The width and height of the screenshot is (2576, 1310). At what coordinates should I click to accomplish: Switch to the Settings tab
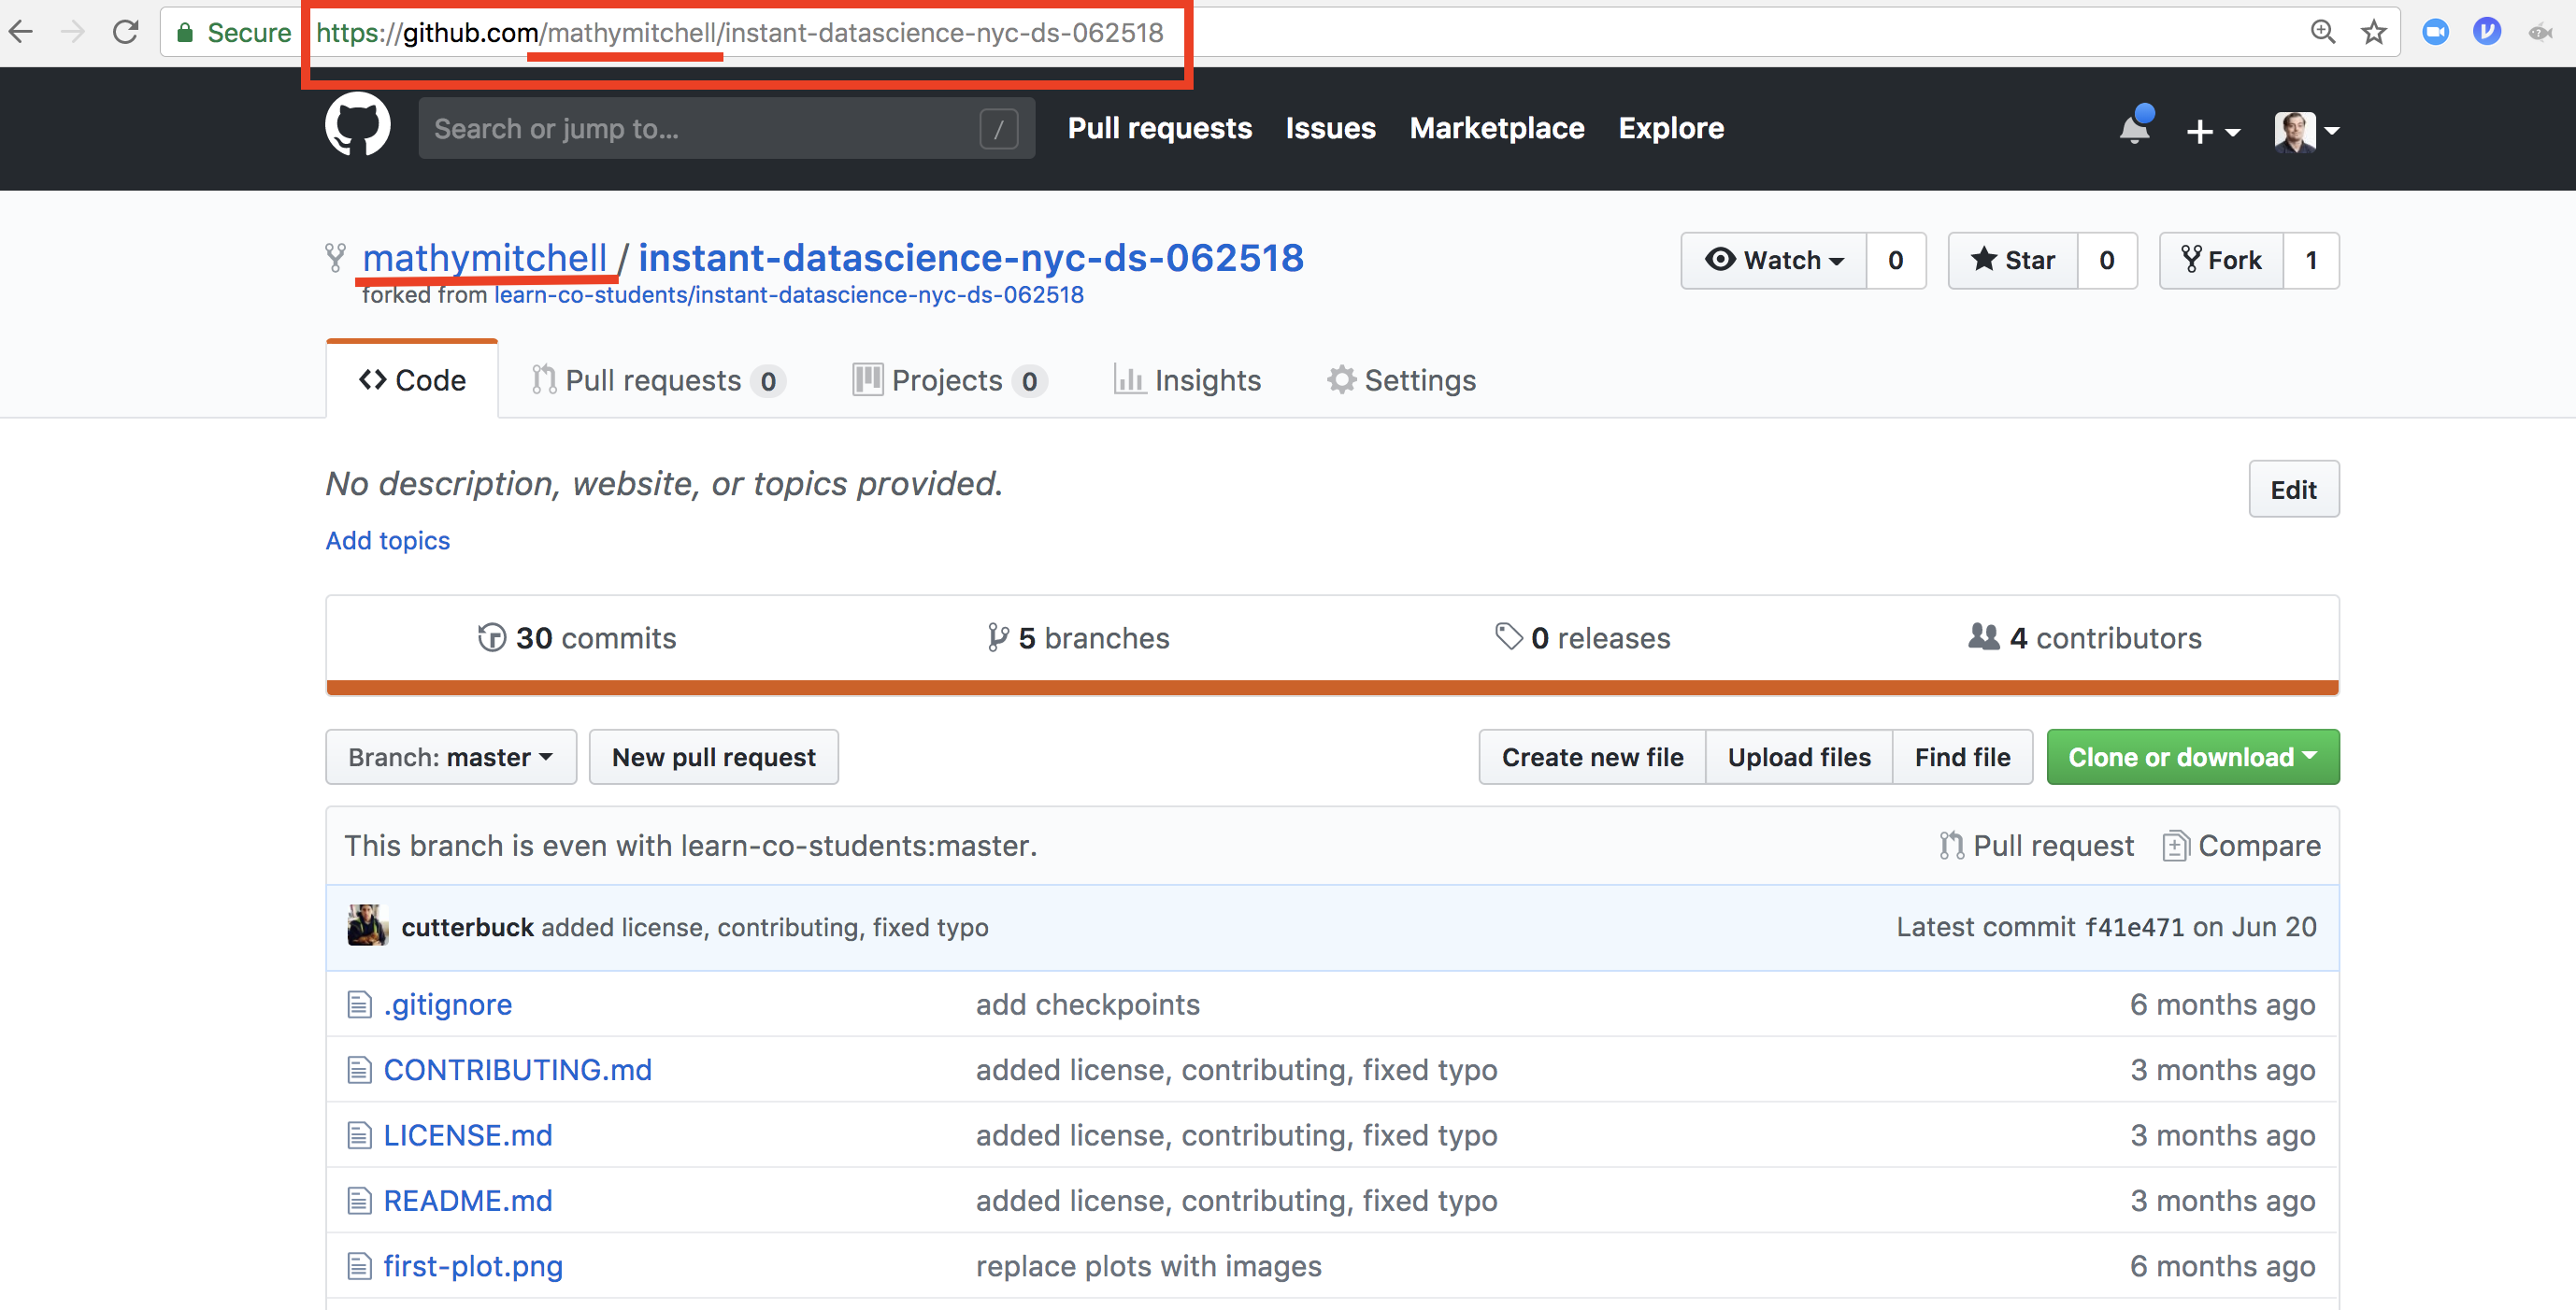tap(1401, 380)
